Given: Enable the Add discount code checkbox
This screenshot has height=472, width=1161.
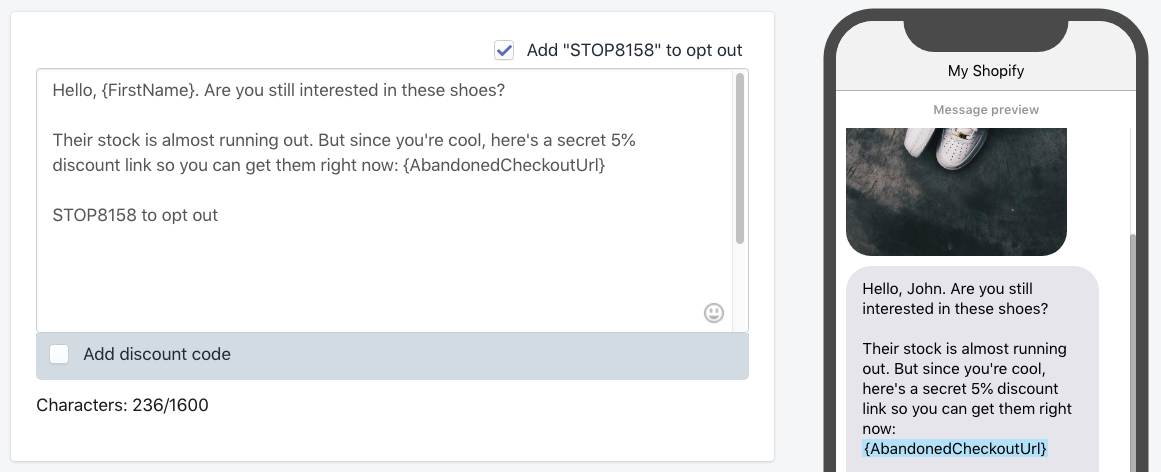Looking at the screenshot, I should pyautogui.click(x=59, y=354).
